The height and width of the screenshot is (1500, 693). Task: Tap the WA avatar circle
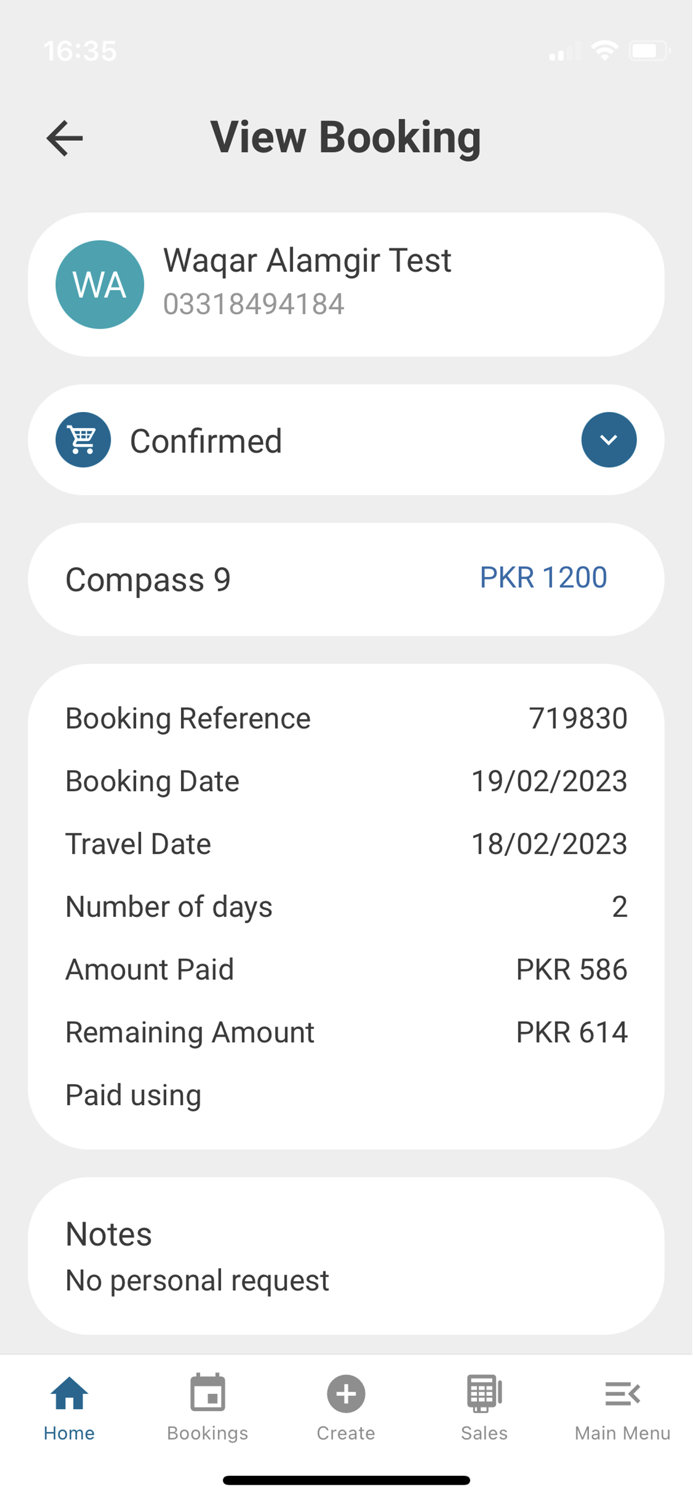pos(99,285)
